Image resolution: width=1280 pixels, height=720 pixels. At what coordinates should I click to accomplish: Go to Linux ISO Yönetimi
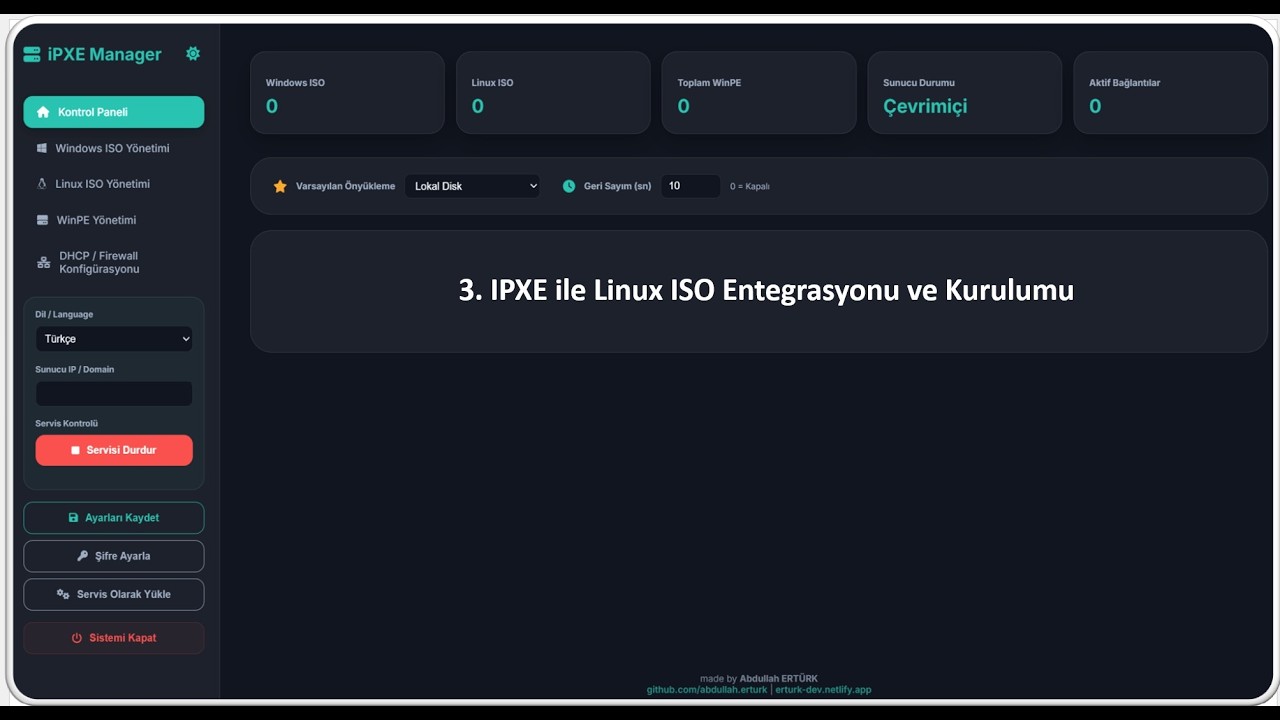point(114,184)
